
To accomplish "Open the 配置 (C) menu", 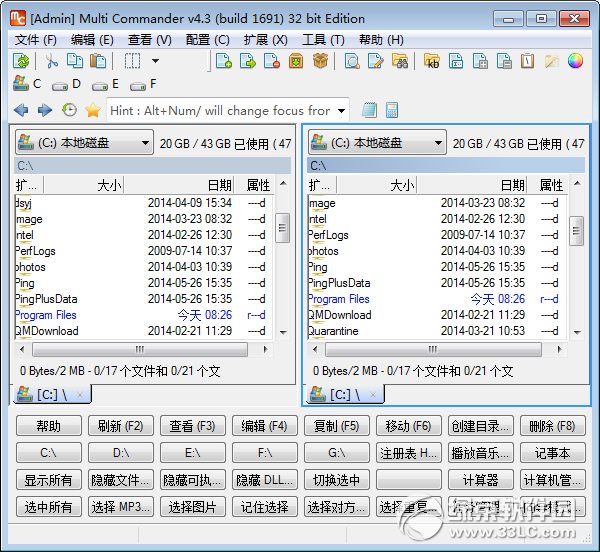I will pyautogui.click(x=208, y=40).
